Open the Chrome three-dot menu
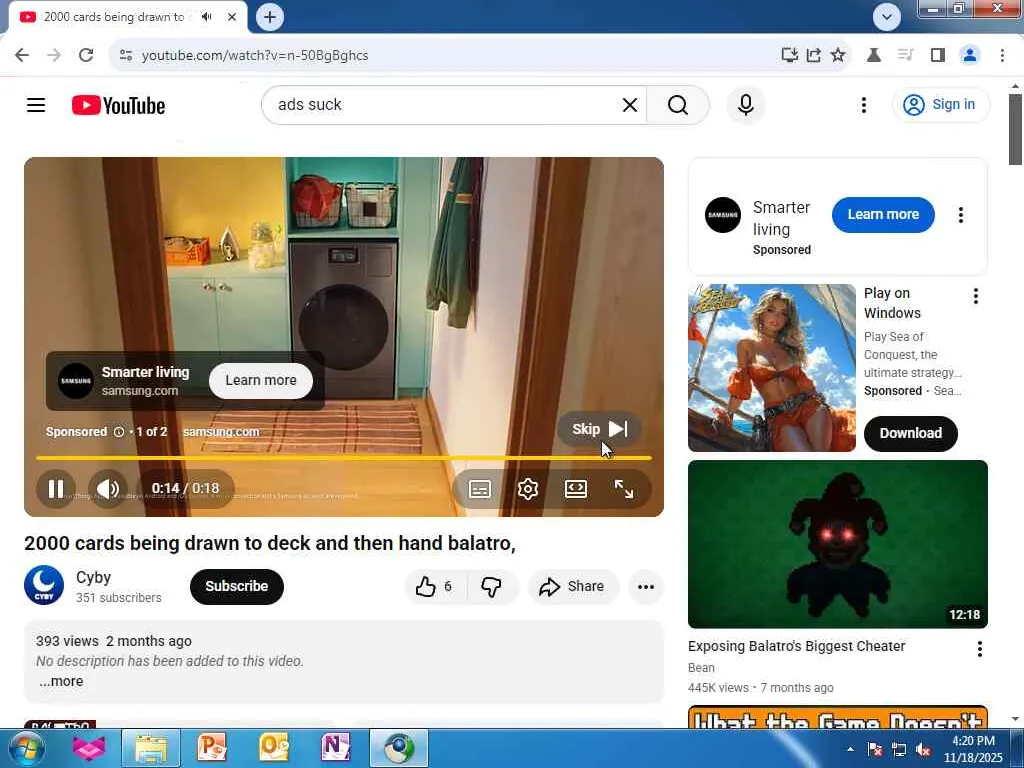Screen dimensions: 1024x768 [1002, 55]
